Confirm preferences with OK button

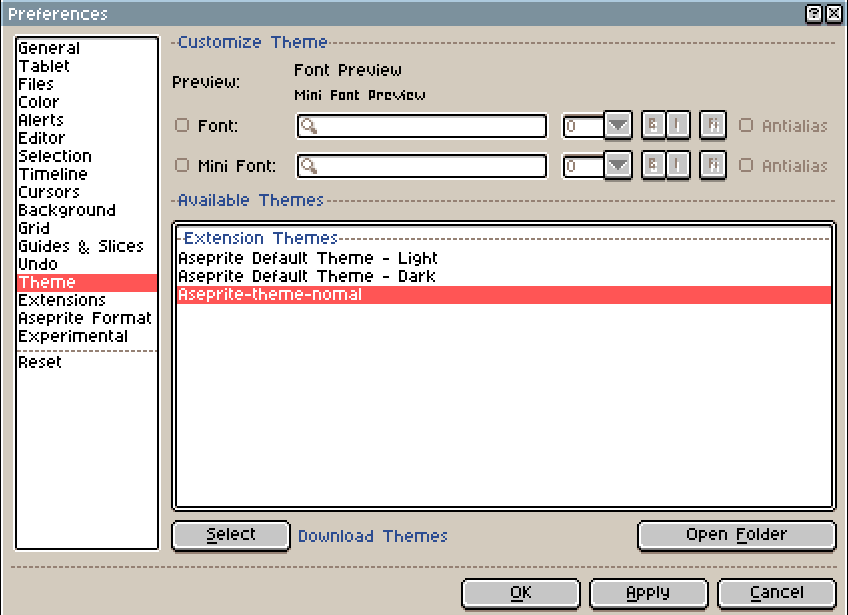pyautogui.click(x=521, y=593)
